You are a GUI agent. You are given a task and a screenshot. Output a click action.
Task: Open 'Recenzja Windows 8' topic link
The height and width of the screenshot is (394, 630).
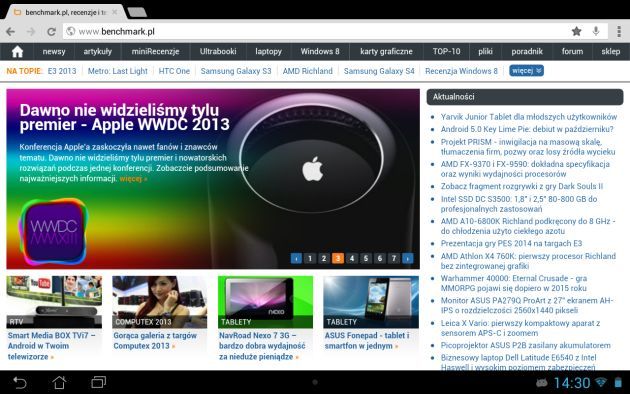(x=461, y=71)
